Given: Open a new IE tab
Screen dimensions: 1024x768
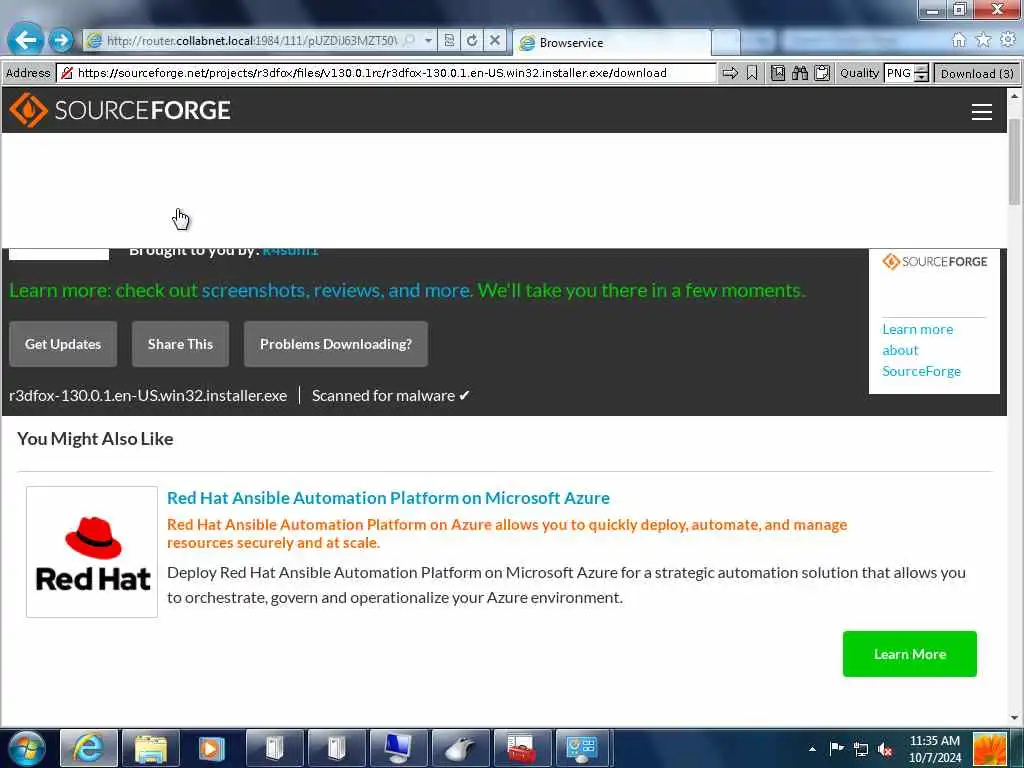Looking at the screenshot, I should (725, 42).
